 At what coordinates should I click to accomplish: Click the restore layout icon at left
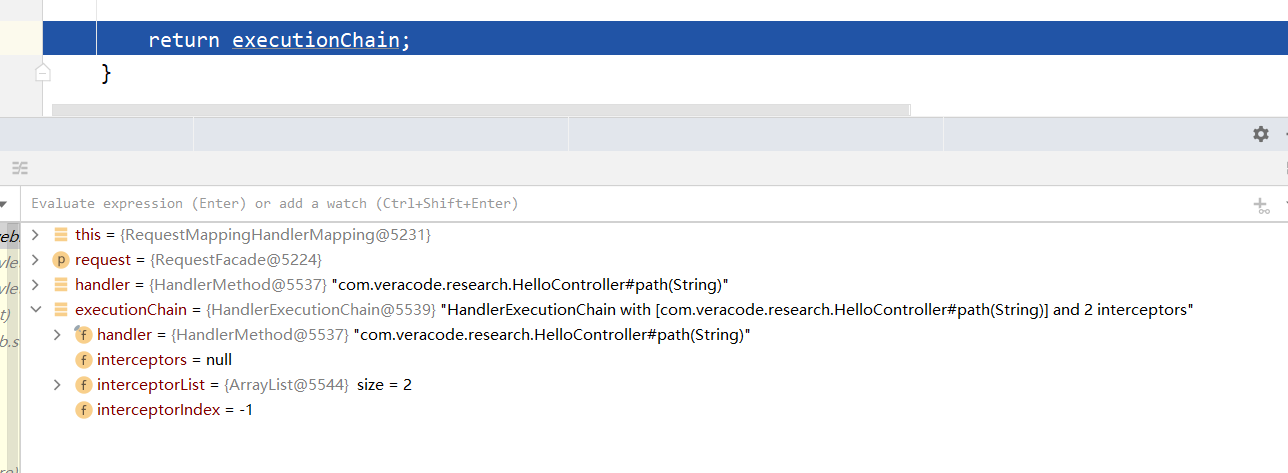tap(20, 168)
